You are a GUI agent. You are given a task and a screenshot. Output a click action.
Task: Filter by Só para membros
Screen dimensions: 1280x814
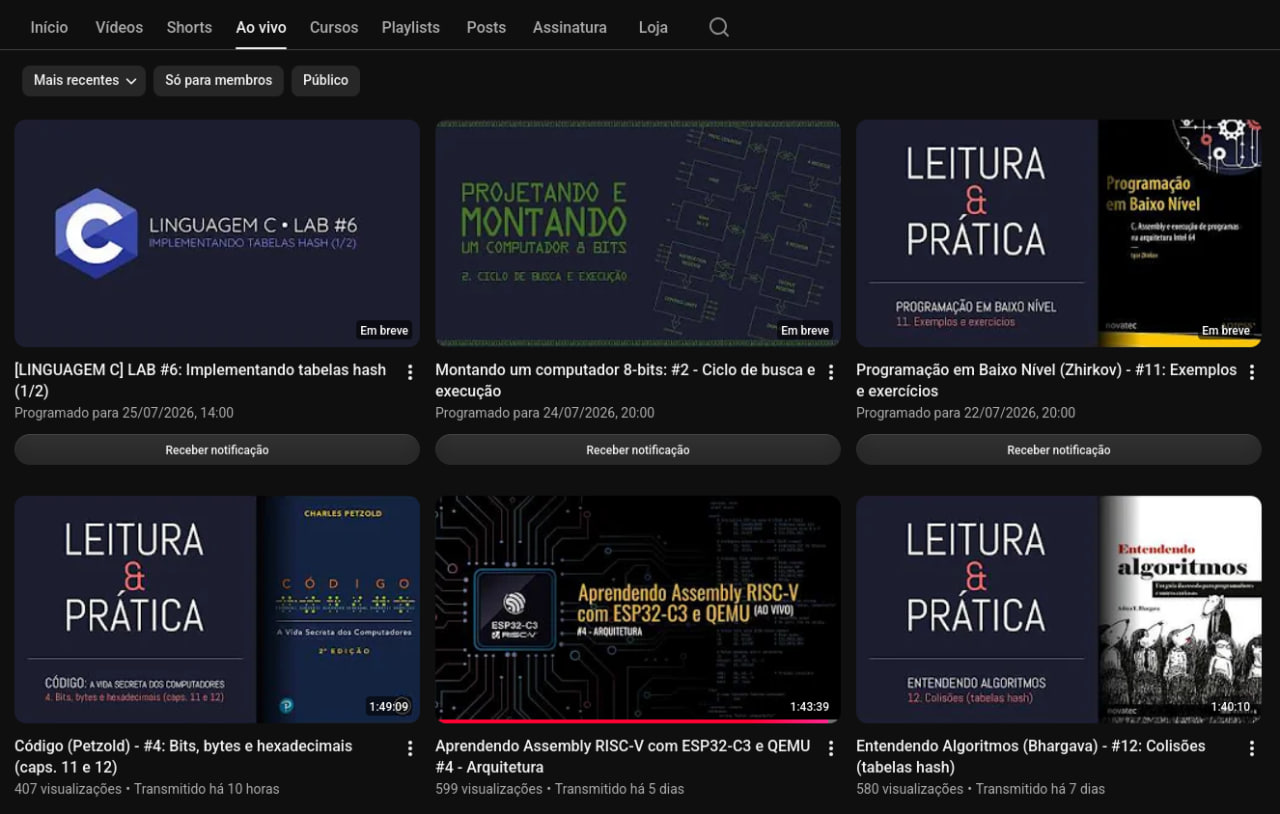218,81
